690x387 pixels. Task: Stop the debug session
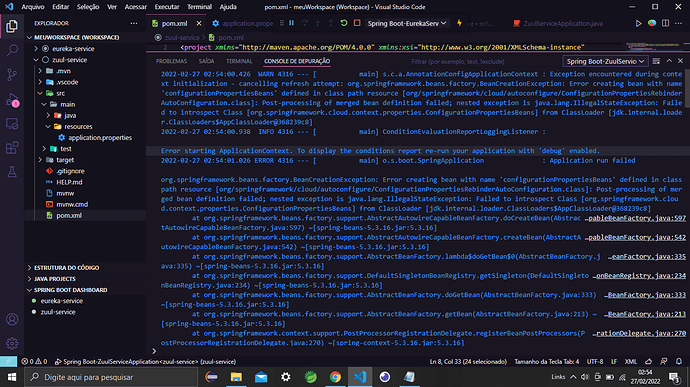357,23
